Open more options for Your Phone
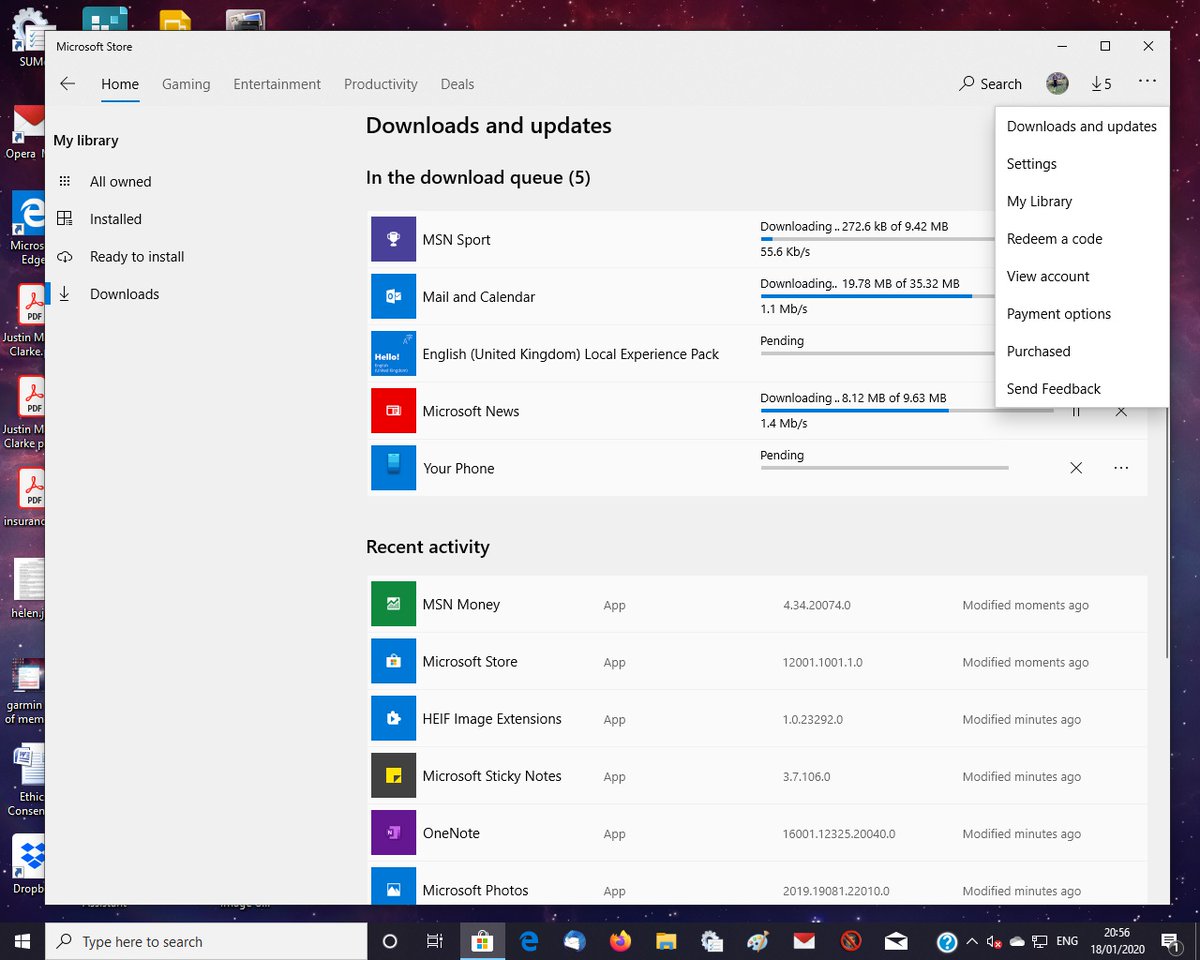The height and width of the screenshot is (960, 1200). [1121, 468]
